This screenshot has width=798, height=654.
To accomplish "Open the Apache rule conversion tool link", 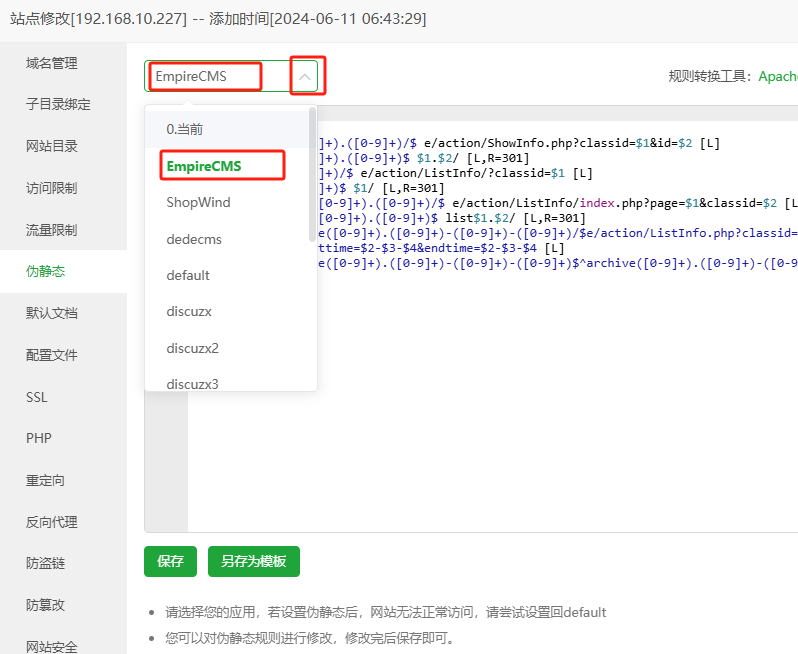I will pyautogui.click(x=778, y=76).
